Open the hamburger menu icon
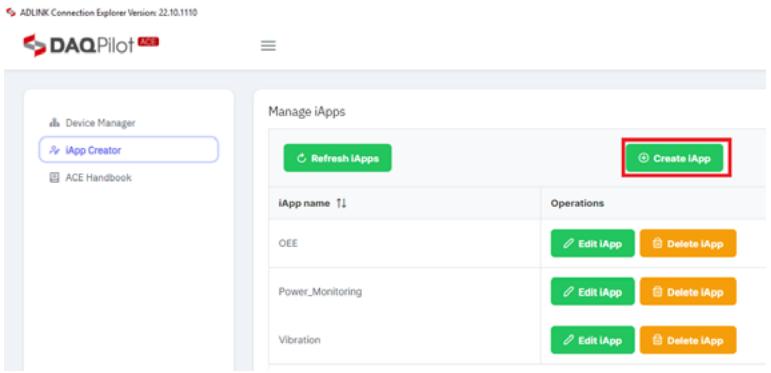Screen dimensions: 771x373 pos(268,46)
